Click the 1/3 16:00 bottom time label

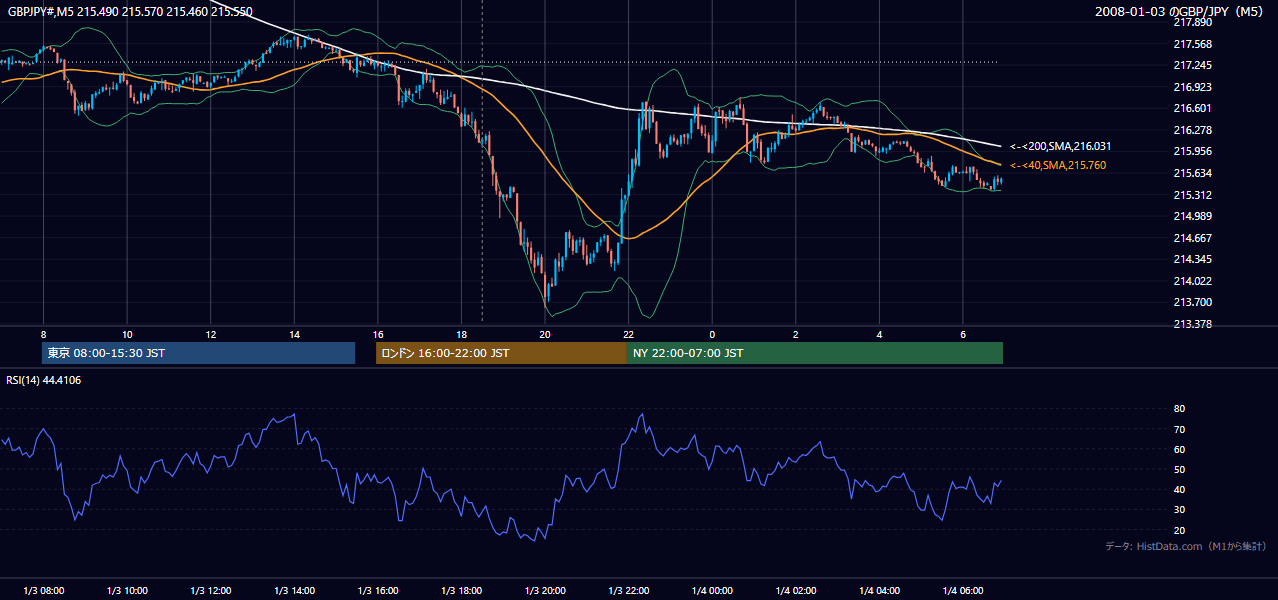377,590
